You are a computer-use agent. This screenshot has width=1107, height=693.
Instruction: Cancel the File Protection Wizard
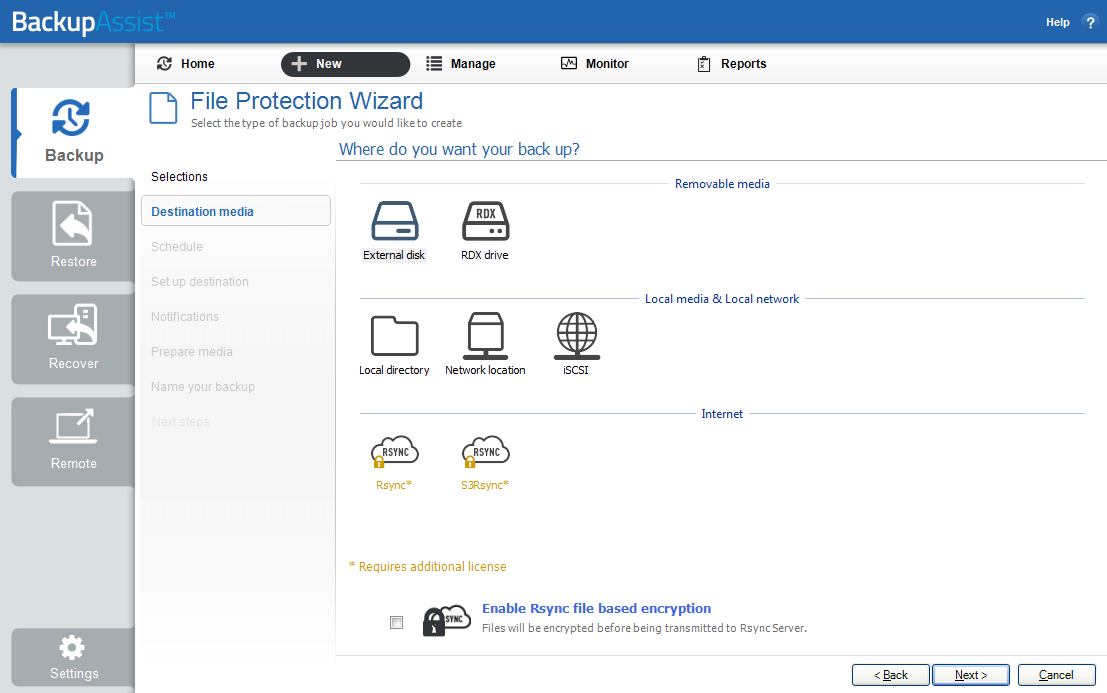pyautogui.click(x=1056, y=675)
